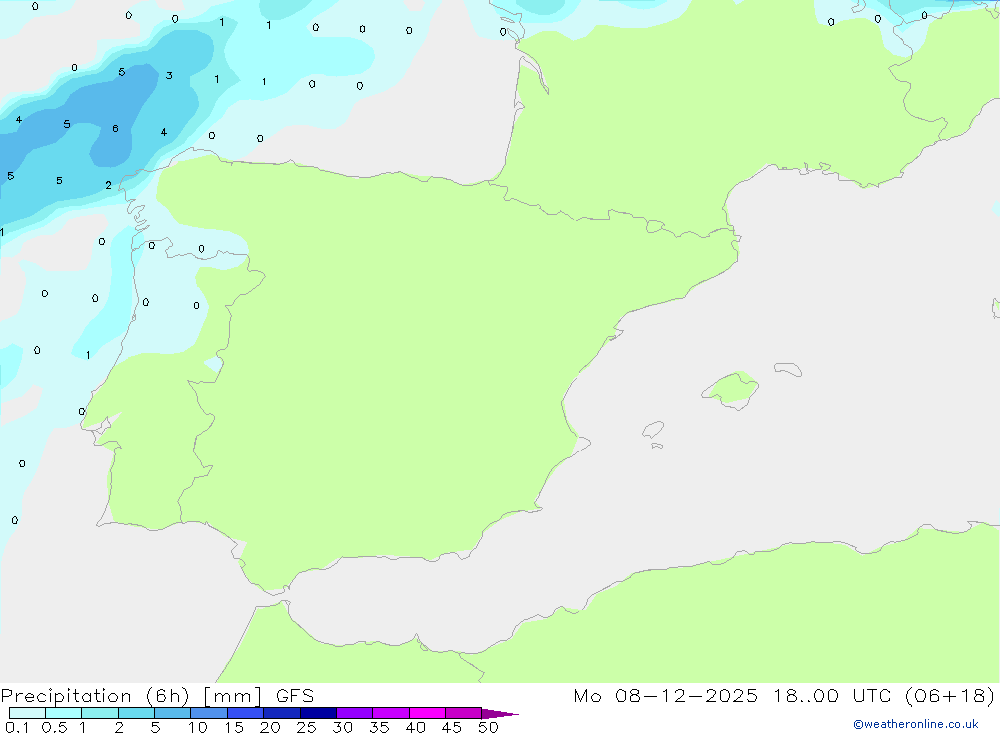Screen dimensions: 1000x733
Task: Click the '50' legend scale label
Action: click(x=488, y=727)
